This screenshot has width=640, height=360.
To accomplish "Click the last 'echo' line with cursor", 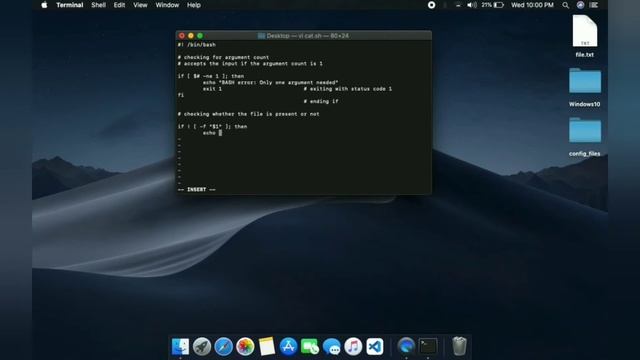I will [x=212, y=133].
